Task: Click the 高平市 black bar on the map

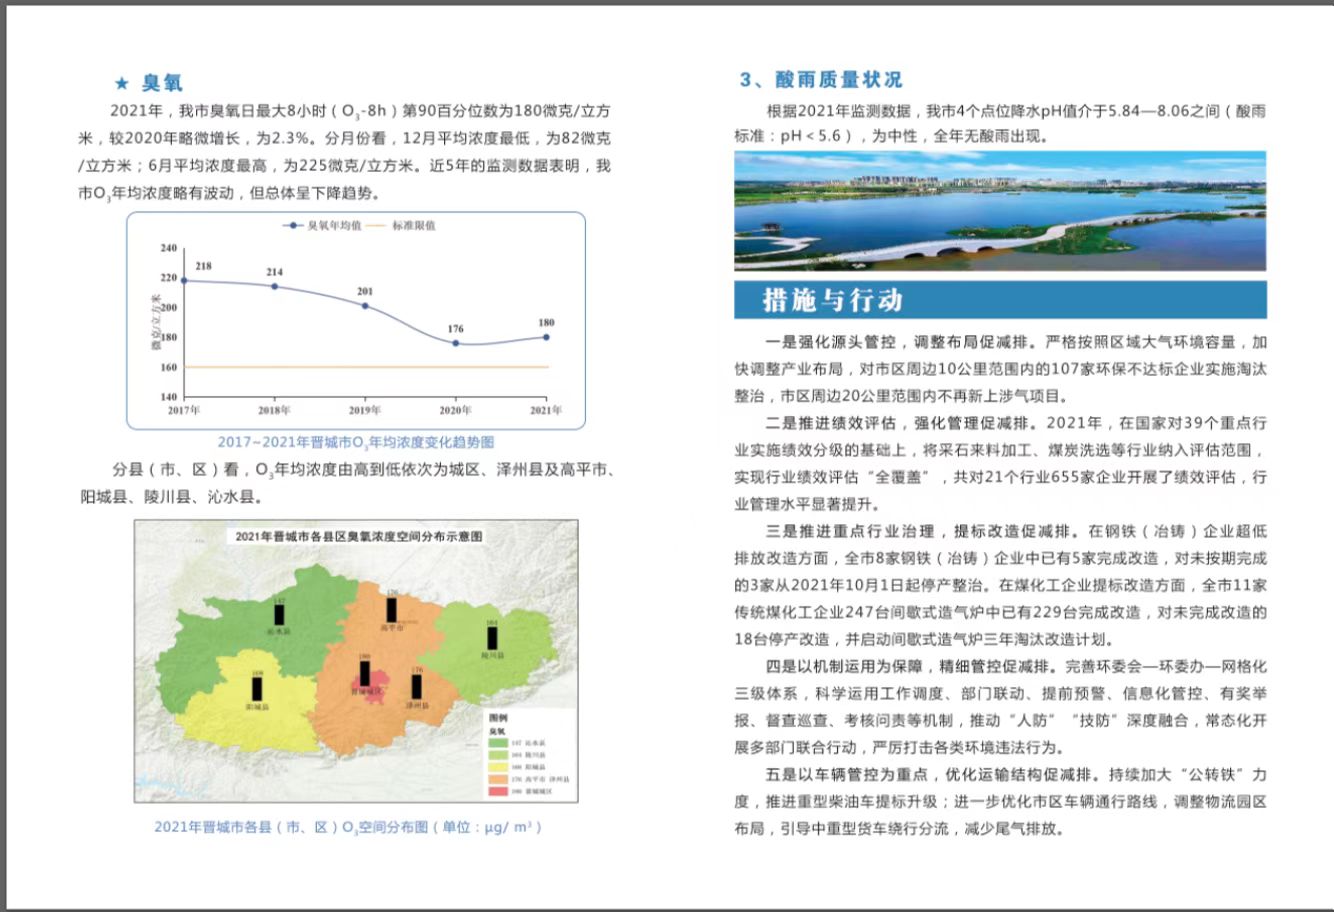Action: (x=392, y=609)
